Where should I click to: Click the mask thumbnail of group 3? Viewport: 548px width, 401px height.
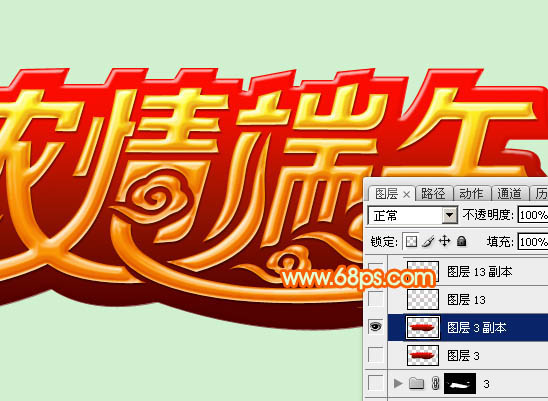pyautogui.click(x=460, y=384)
